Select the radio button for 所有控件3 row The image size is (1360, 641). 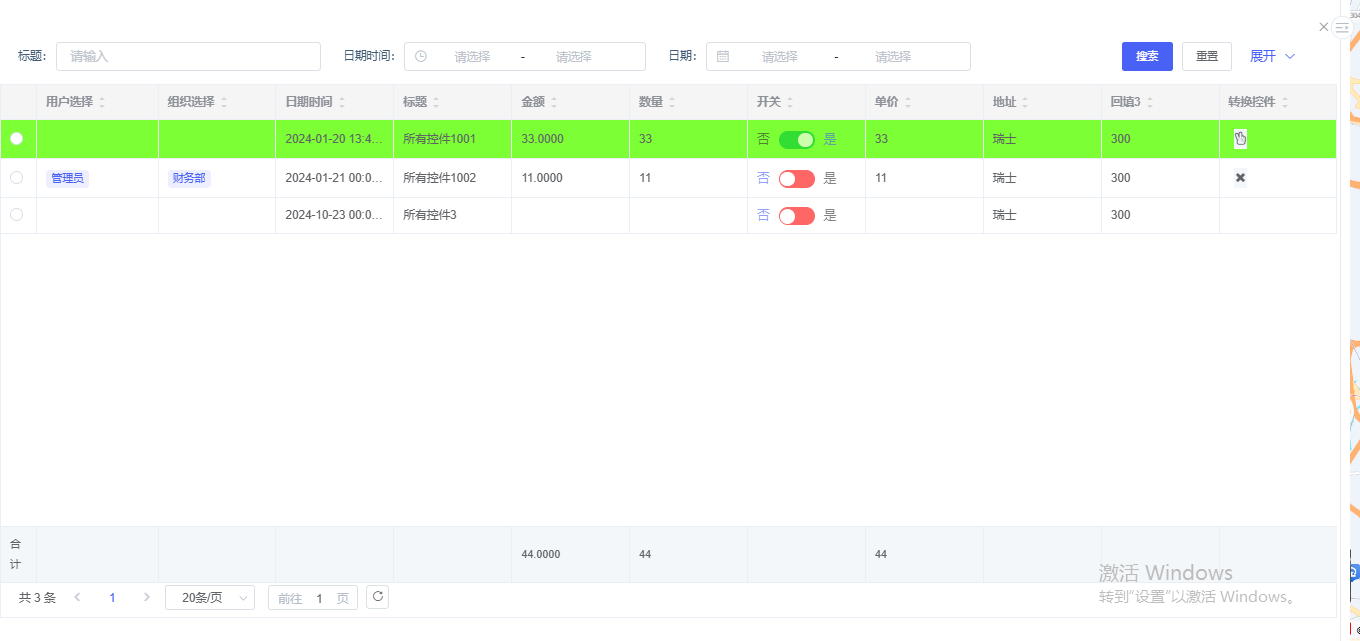pos(16,215)
